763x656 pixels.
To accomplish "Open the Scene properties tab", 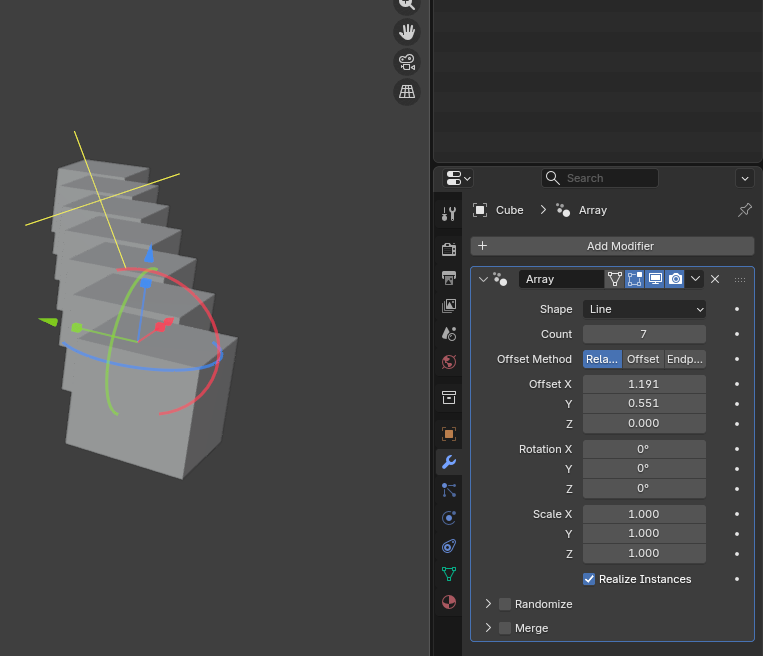I will [449, 334].
